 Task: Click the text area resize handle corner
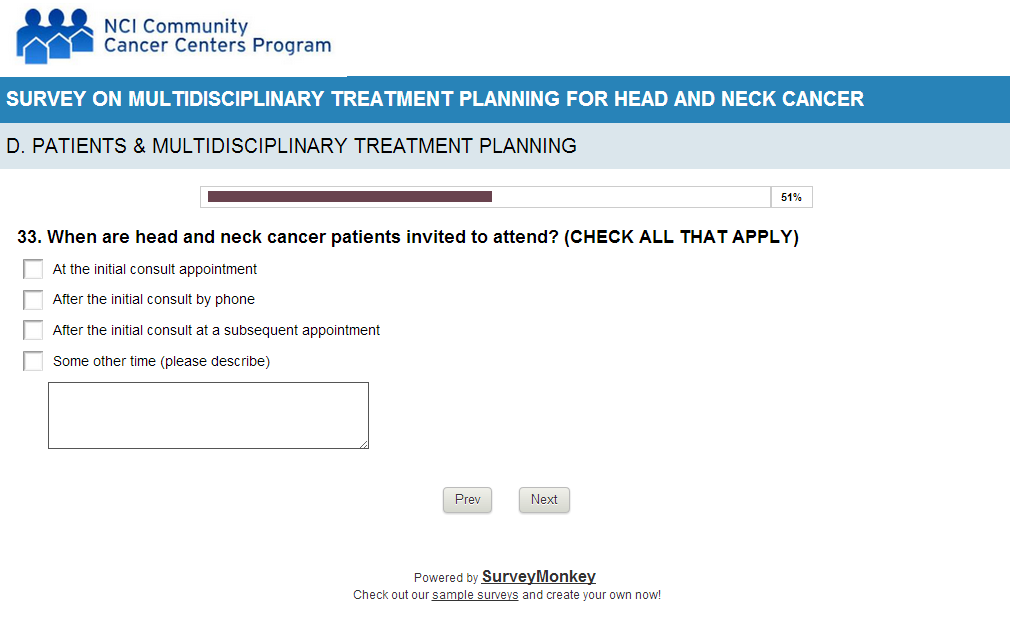(x=364, y=444)
